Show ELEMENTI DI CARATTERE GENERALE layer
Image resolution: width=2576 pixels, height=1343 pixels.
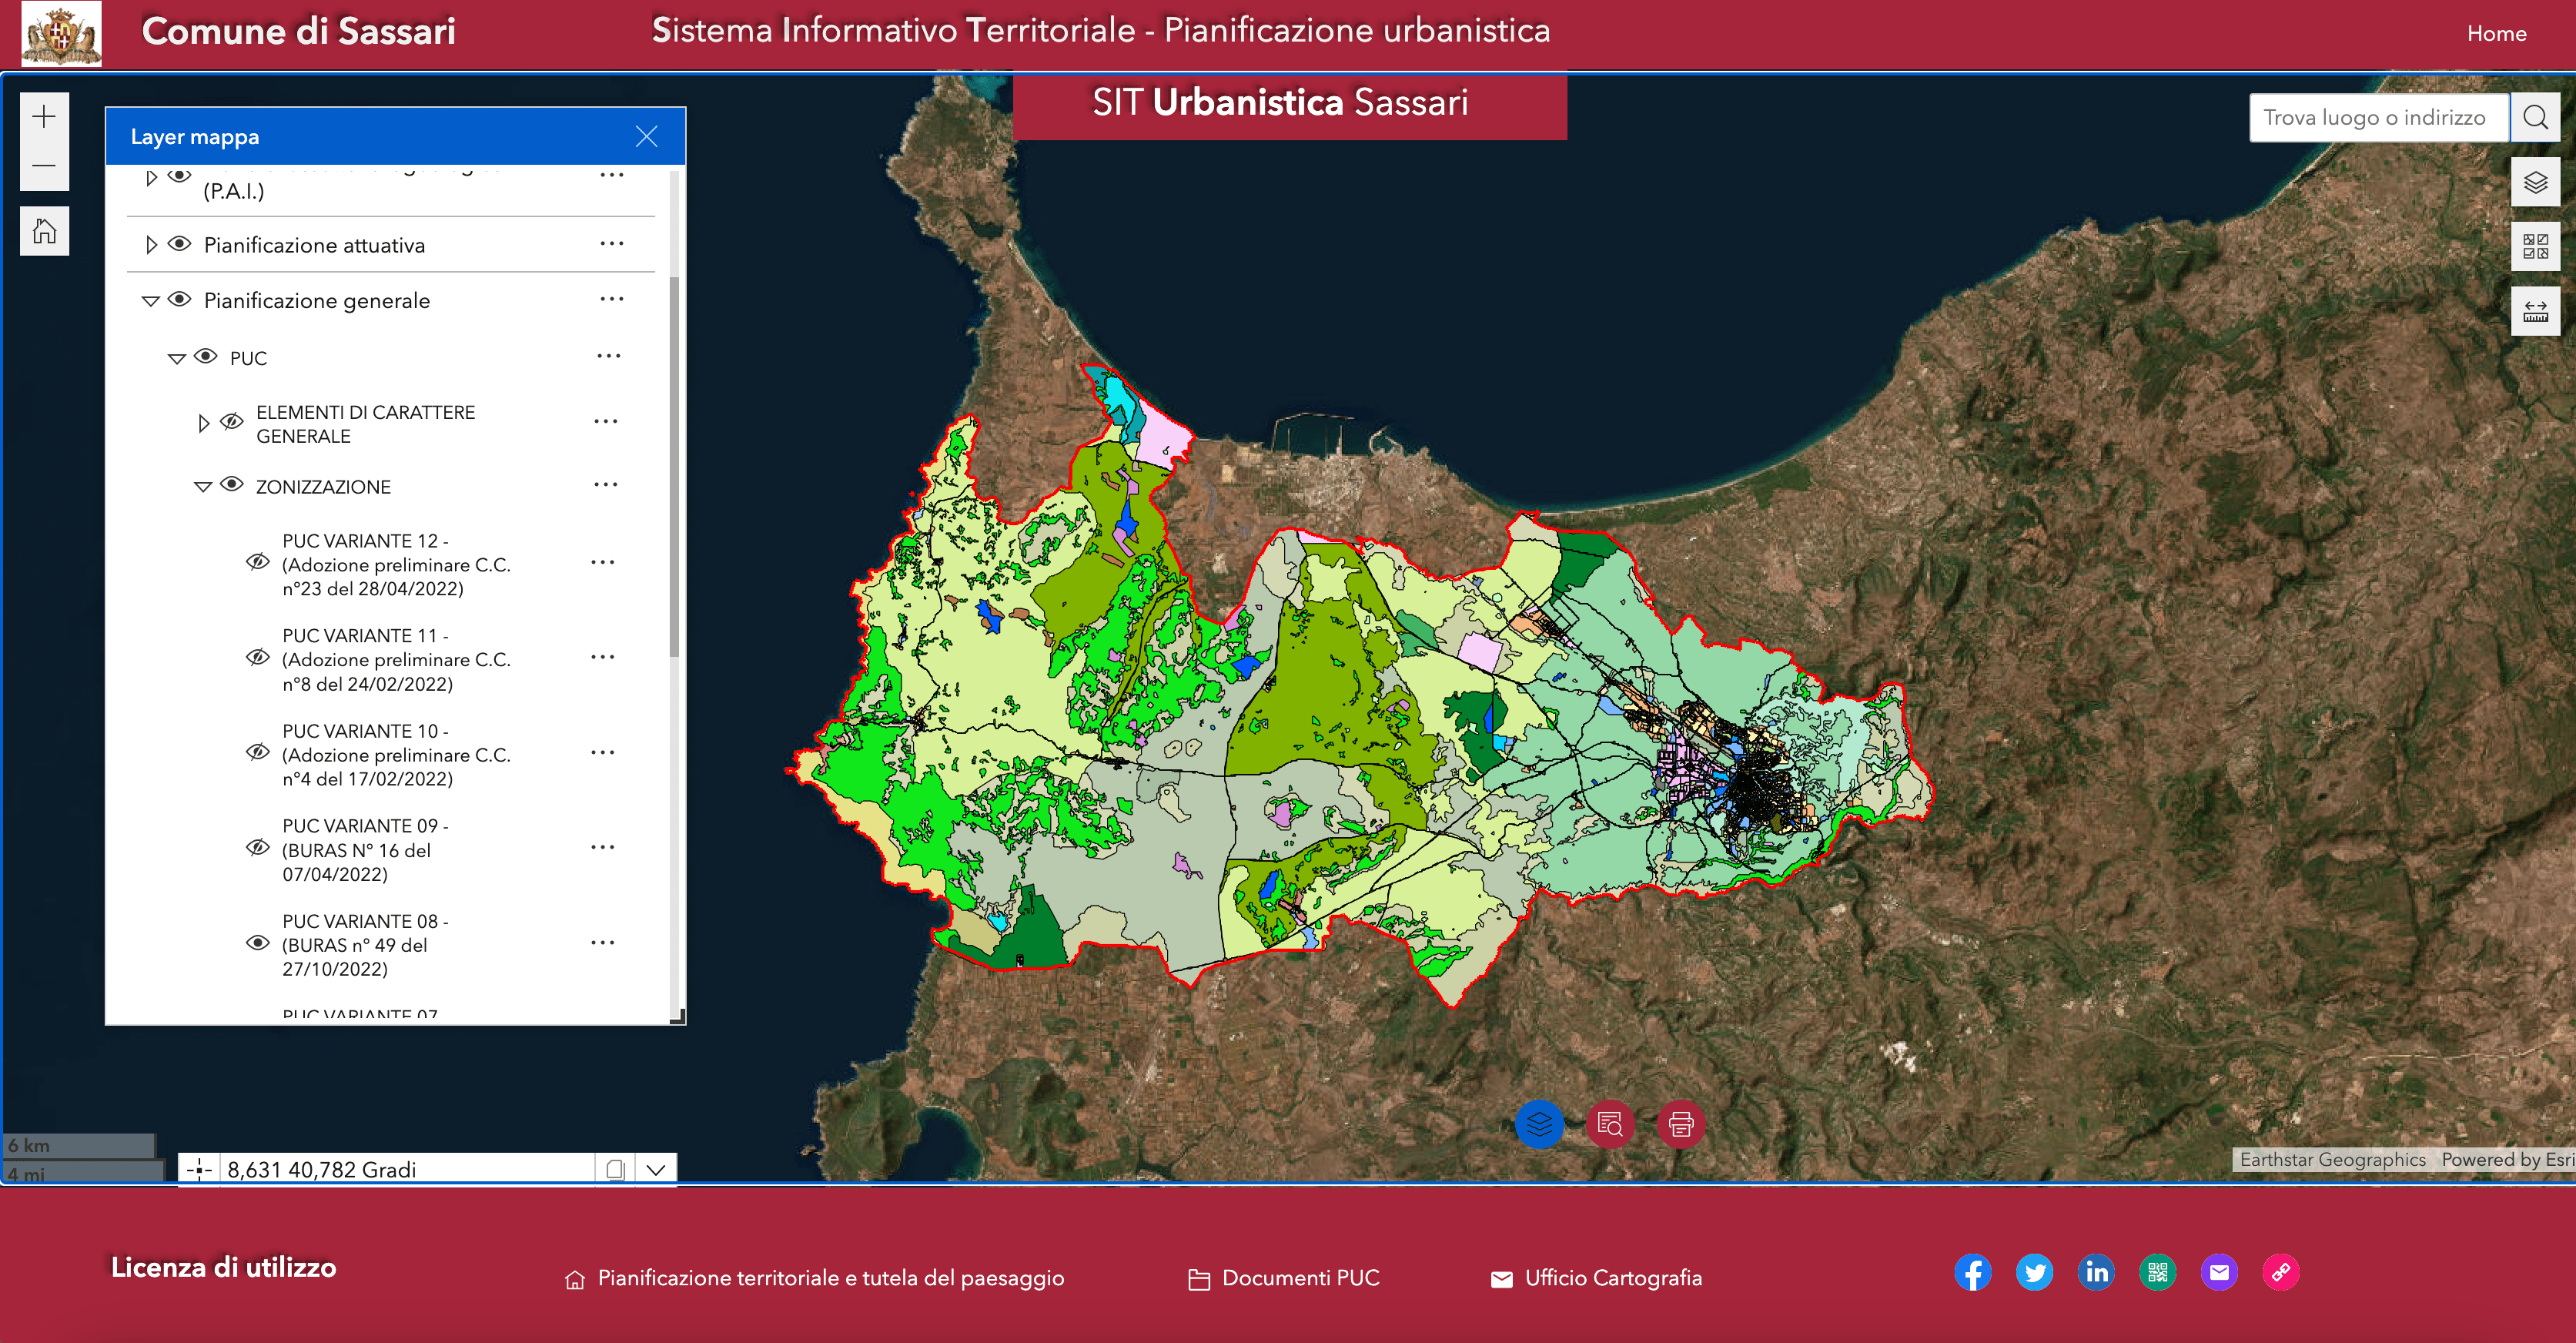click(232, 422)
